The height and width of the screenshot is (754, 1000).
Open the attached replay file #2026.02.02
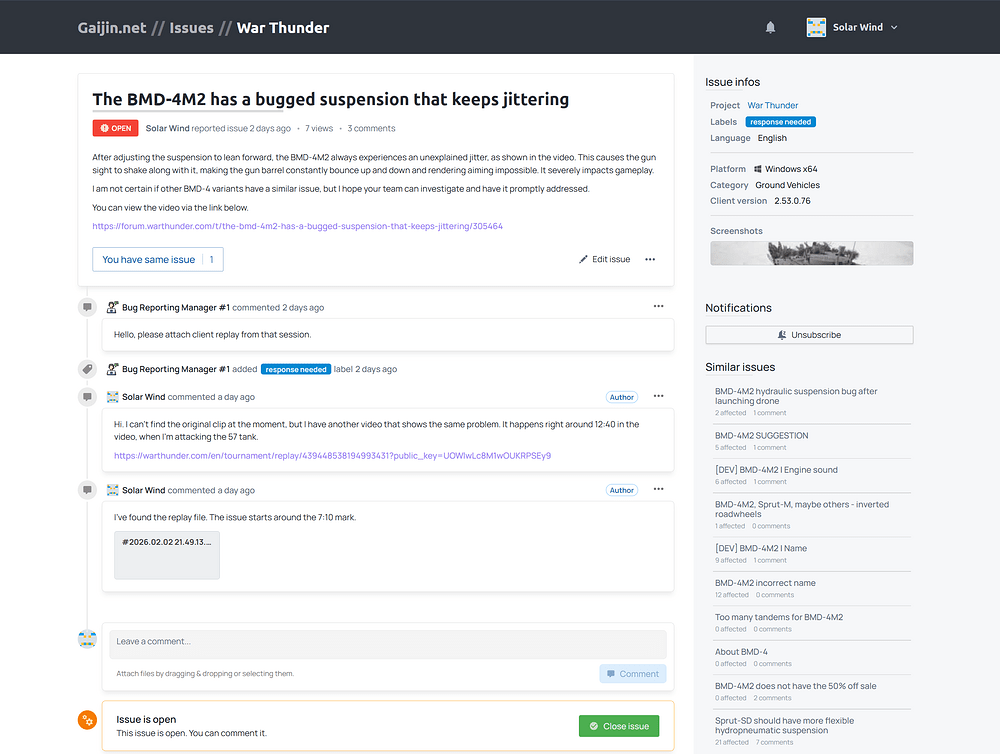point(167,555)
